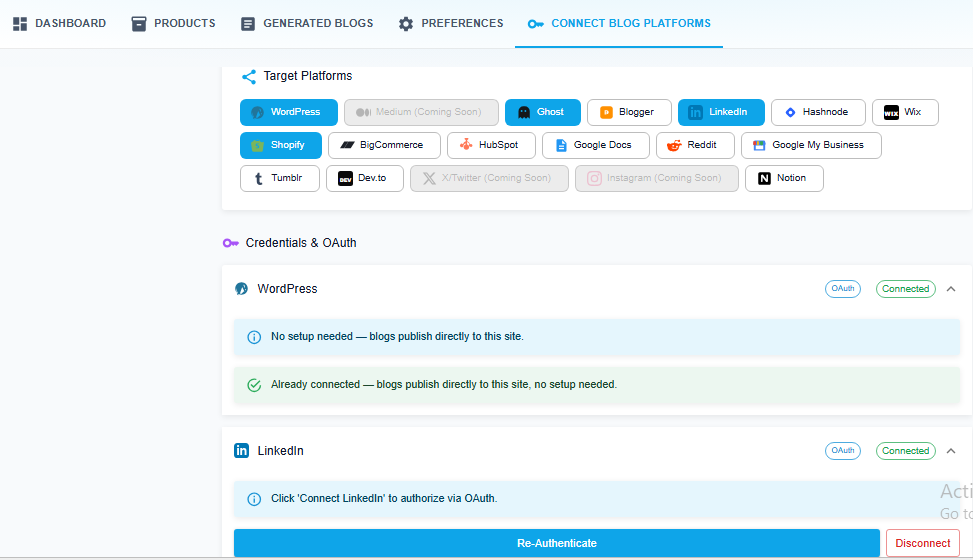This screenshot has height=560, width=973.
Task: Click the LinkedIn logo in credentials section
Action: click(241, 451)
